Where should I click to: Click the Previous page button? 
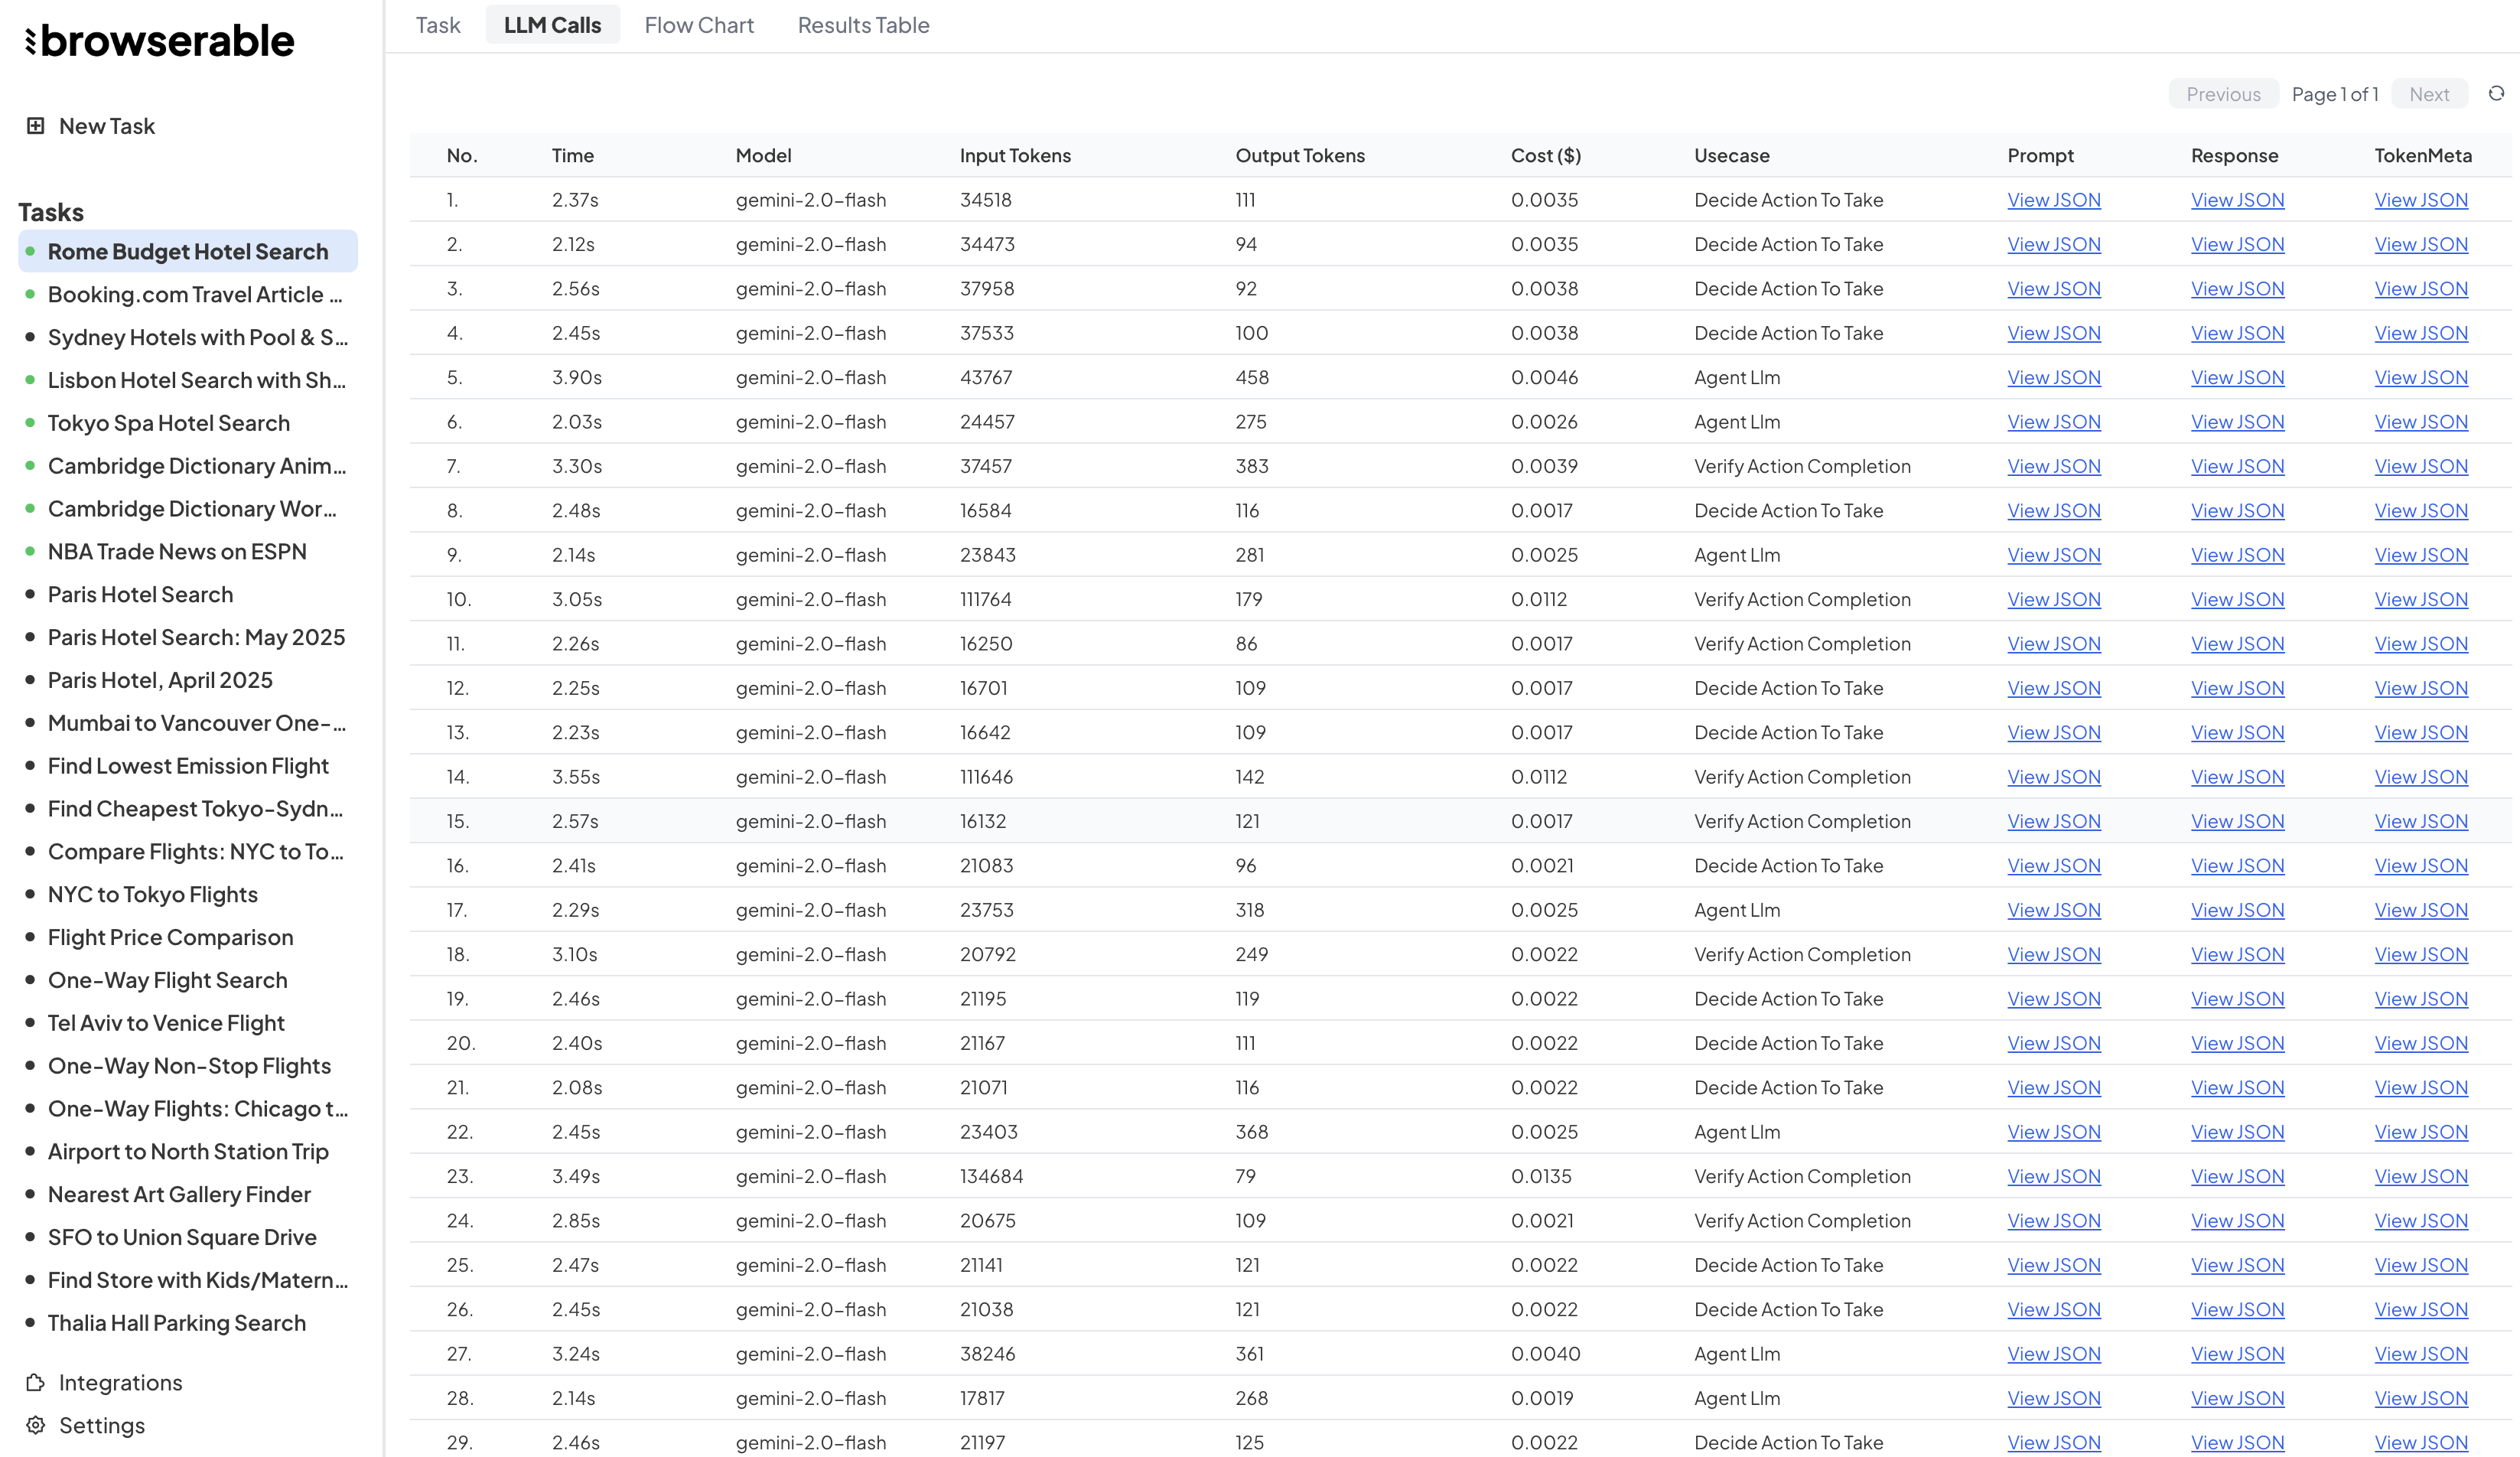[x=2223, y=94]
